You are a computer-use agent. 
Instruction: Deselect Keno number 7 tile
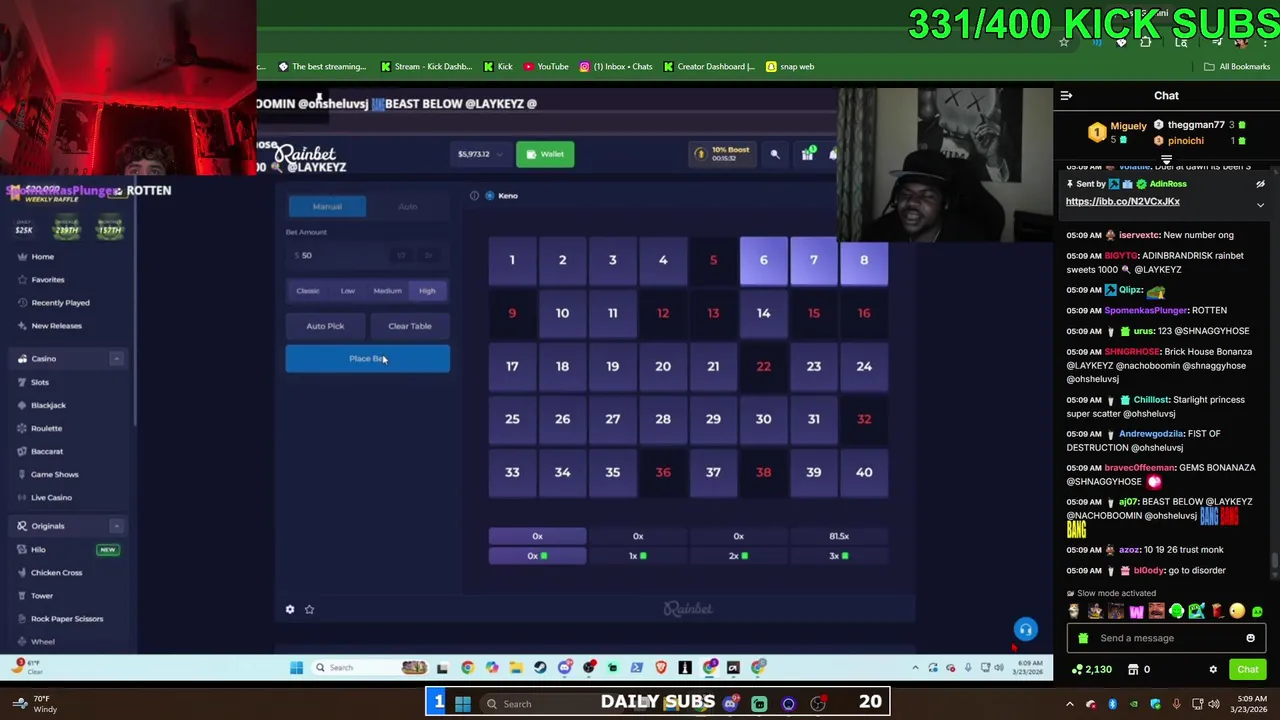(x=813, y=261)
